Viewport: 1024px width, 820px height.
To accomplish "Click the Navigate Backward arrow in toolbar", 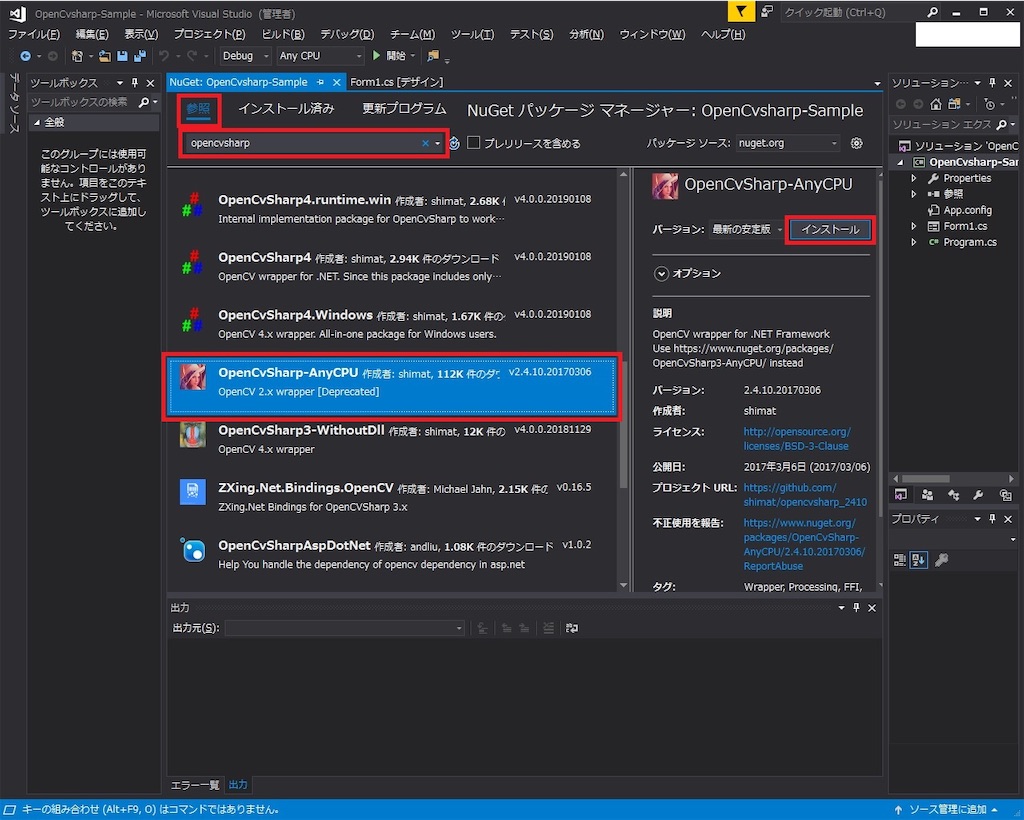I will (25, 56).
